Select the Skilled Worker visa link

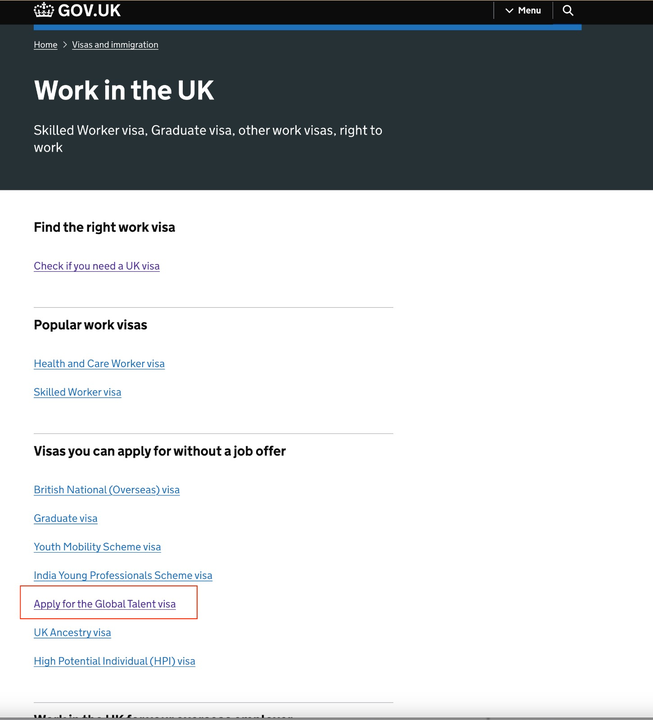point(77,392)
